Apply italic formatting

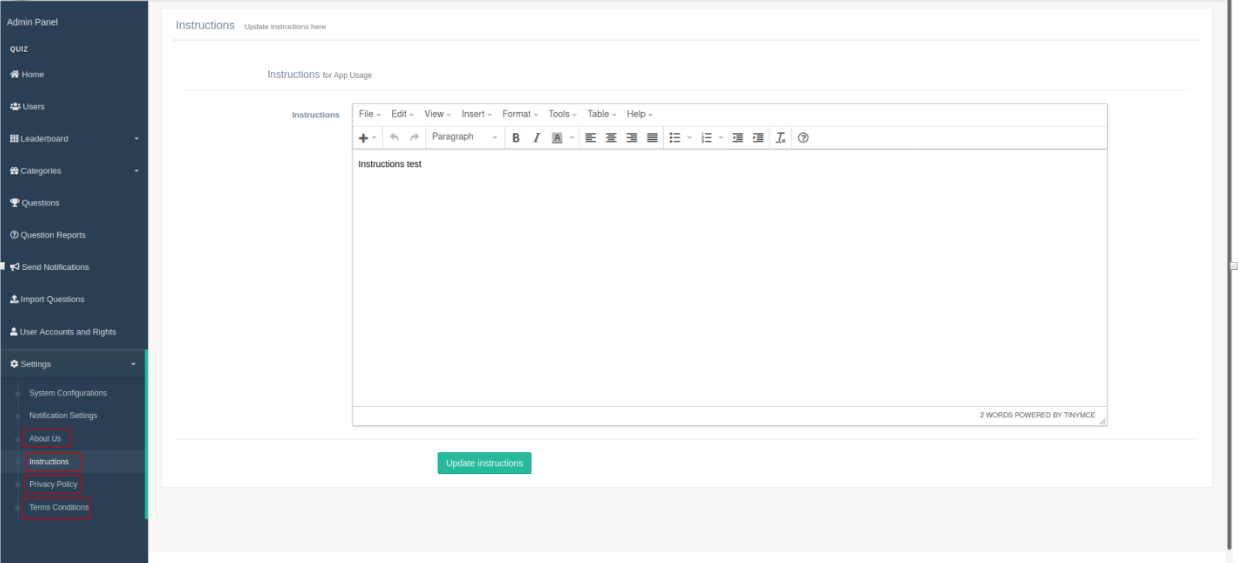point(537,138)
